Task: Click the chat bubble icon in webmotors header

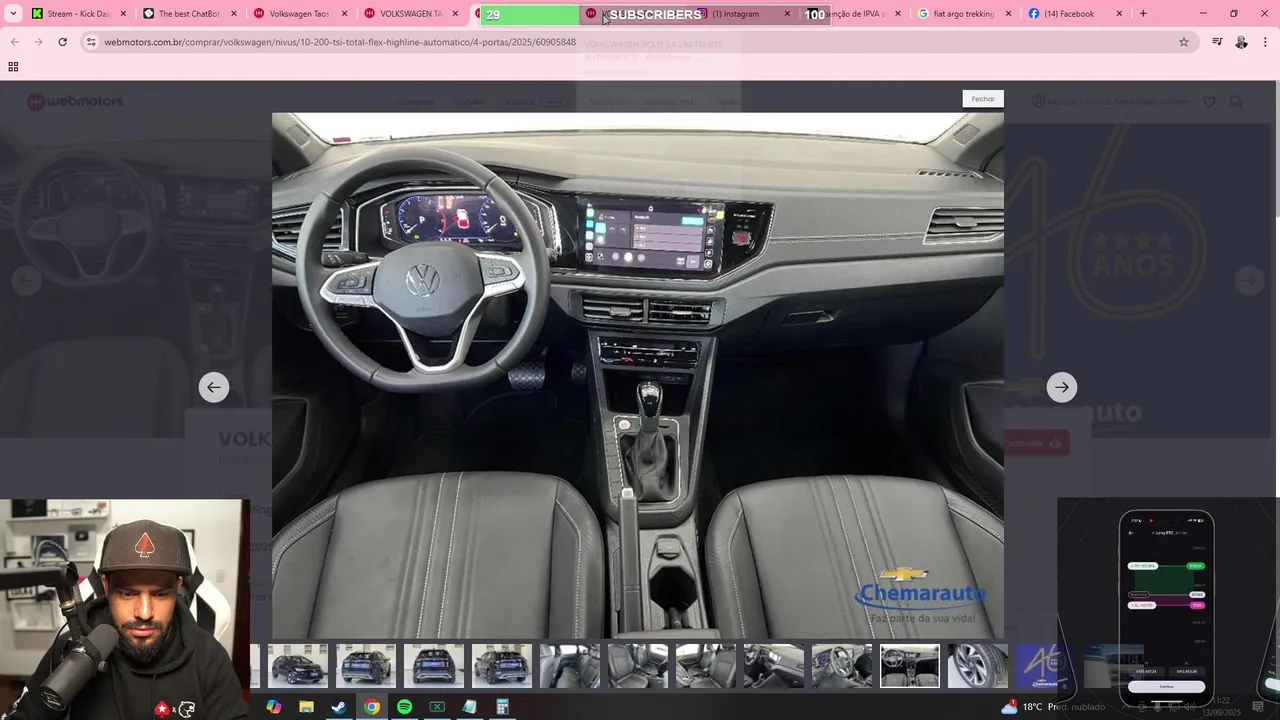Action: tap(1236, 101)
